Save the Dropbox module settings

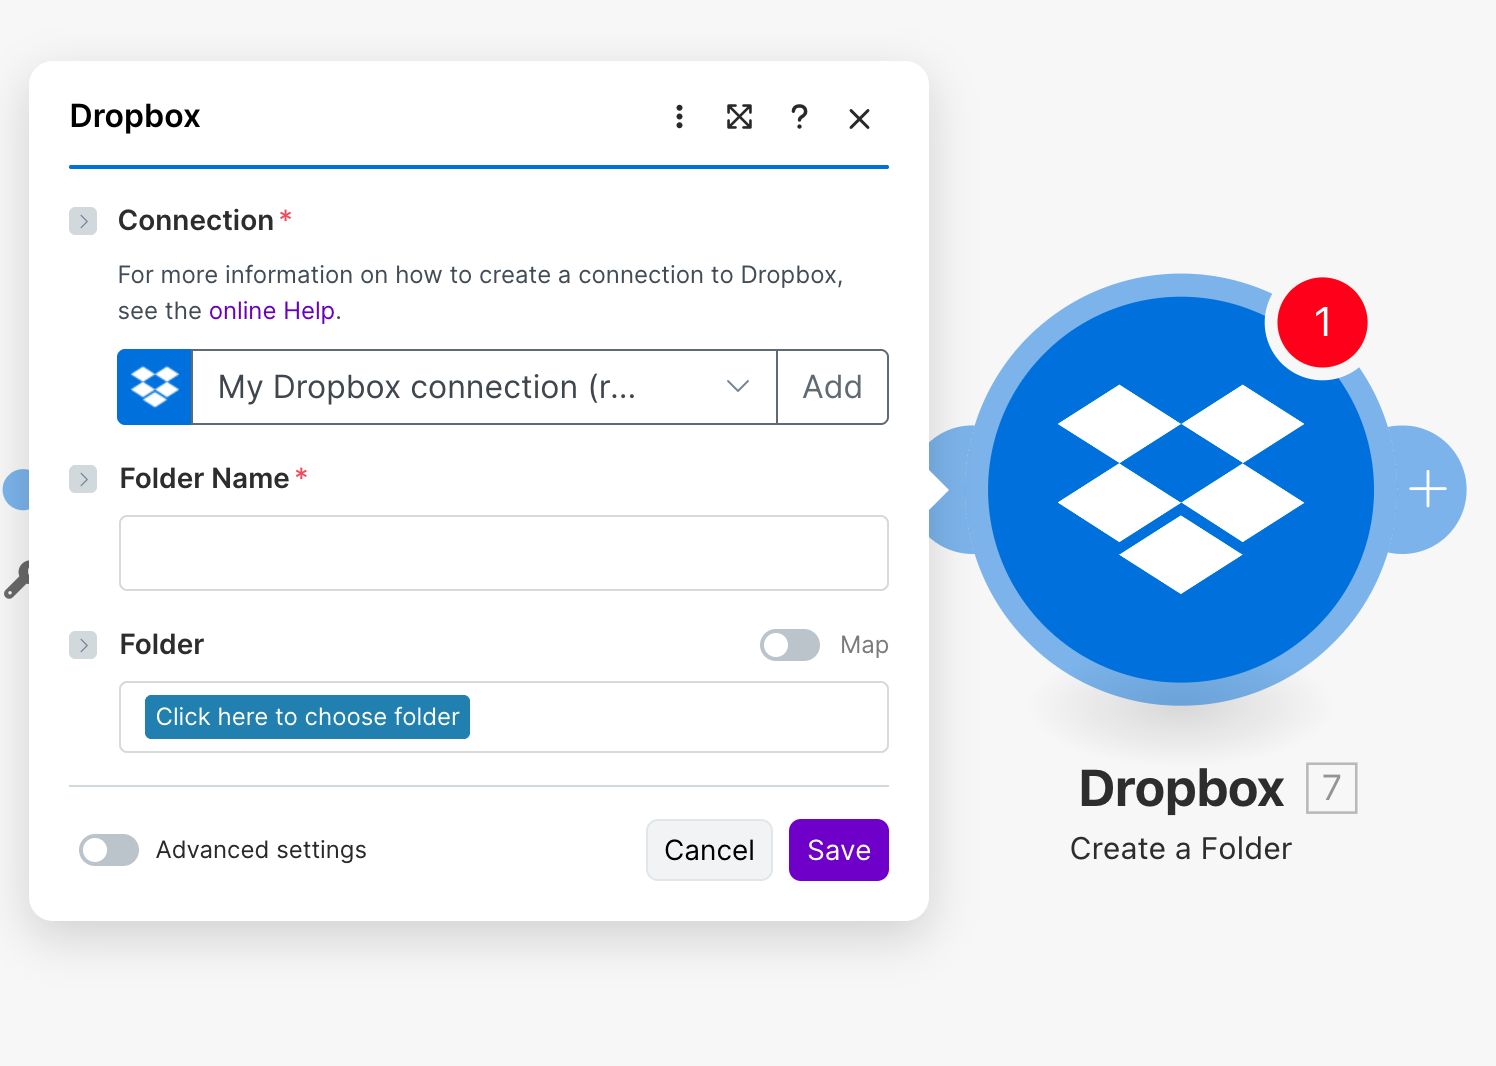coord(839,850)
